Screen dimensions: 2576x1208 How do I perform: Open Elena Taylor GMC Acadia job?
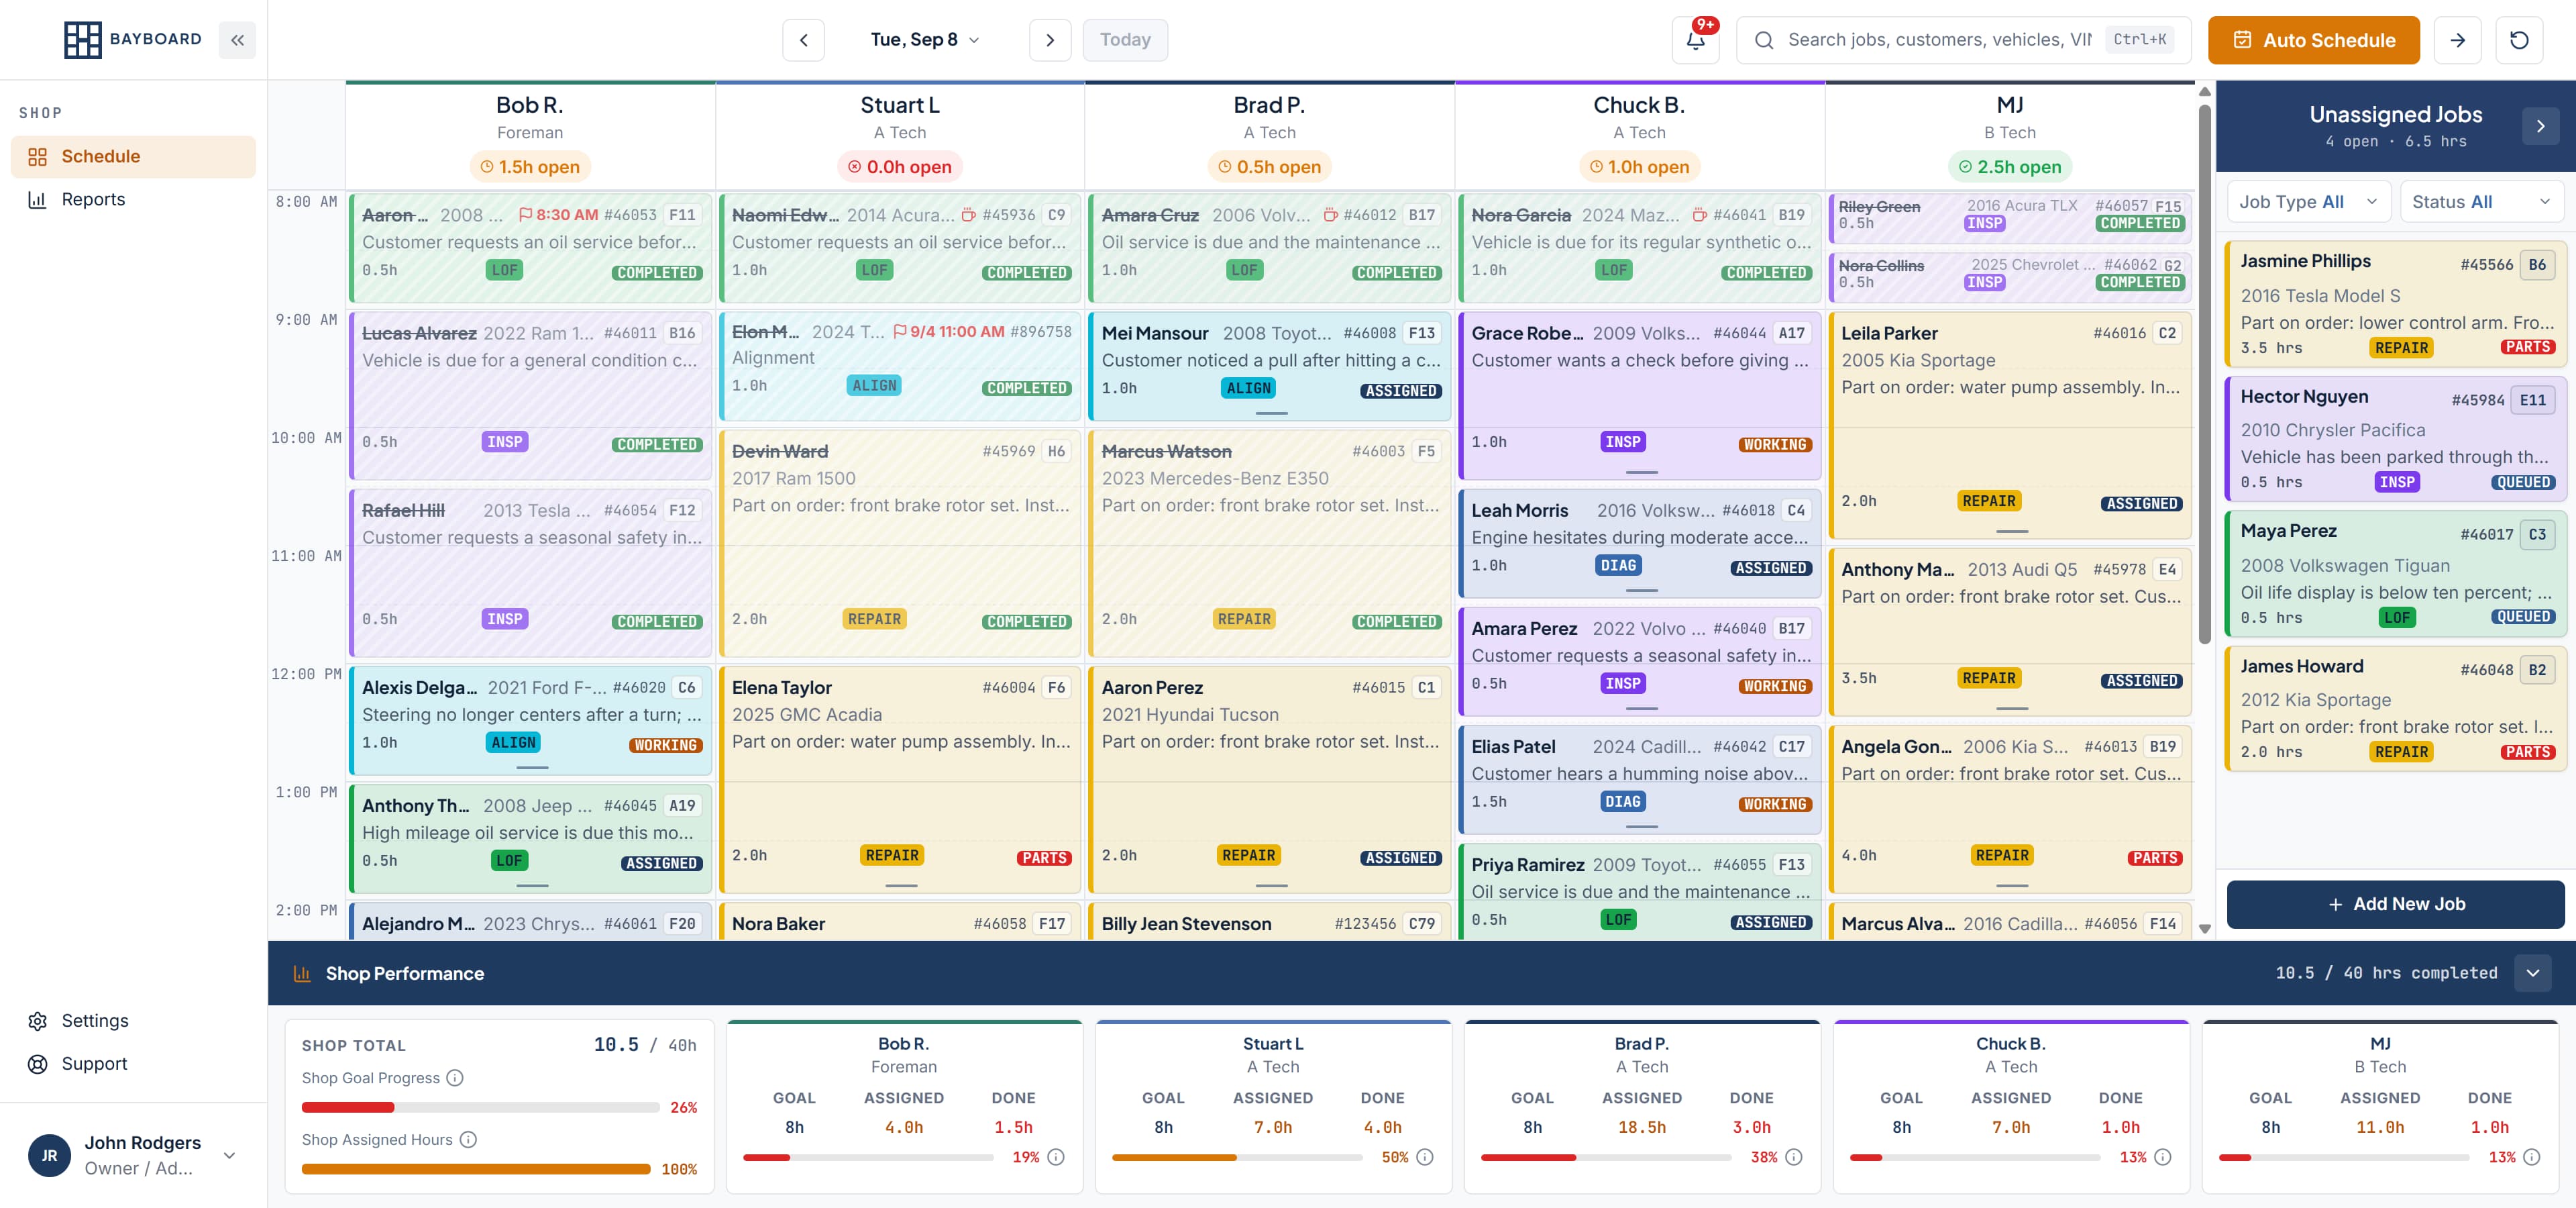(900, 779)
